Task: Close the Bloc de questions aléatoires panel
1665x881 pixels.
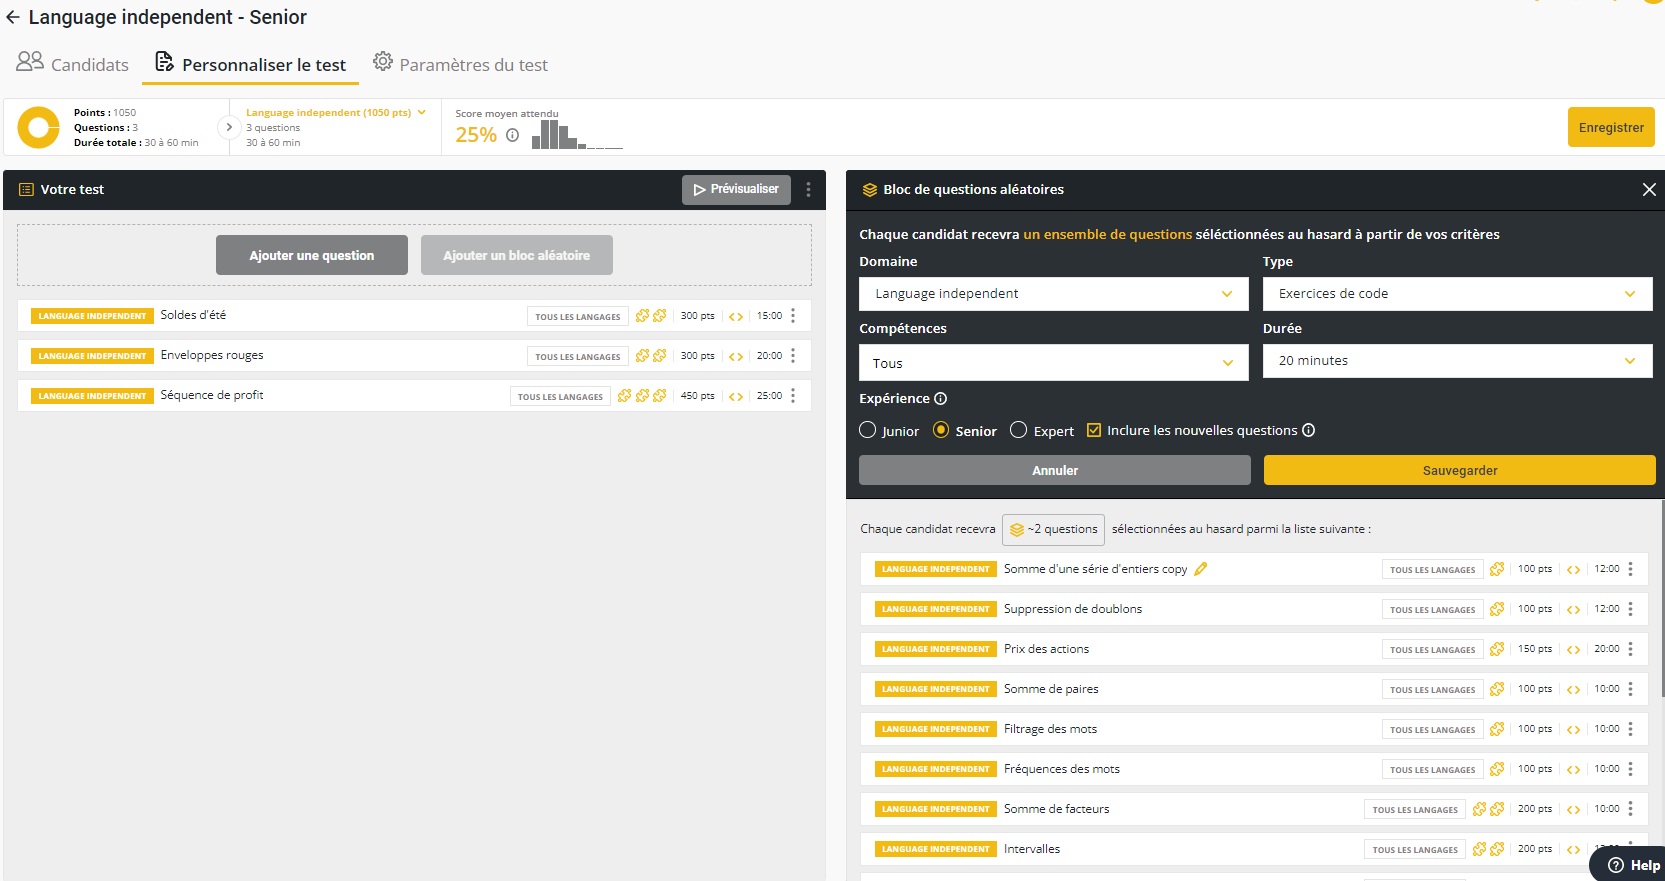Action: coord(1649,190)
